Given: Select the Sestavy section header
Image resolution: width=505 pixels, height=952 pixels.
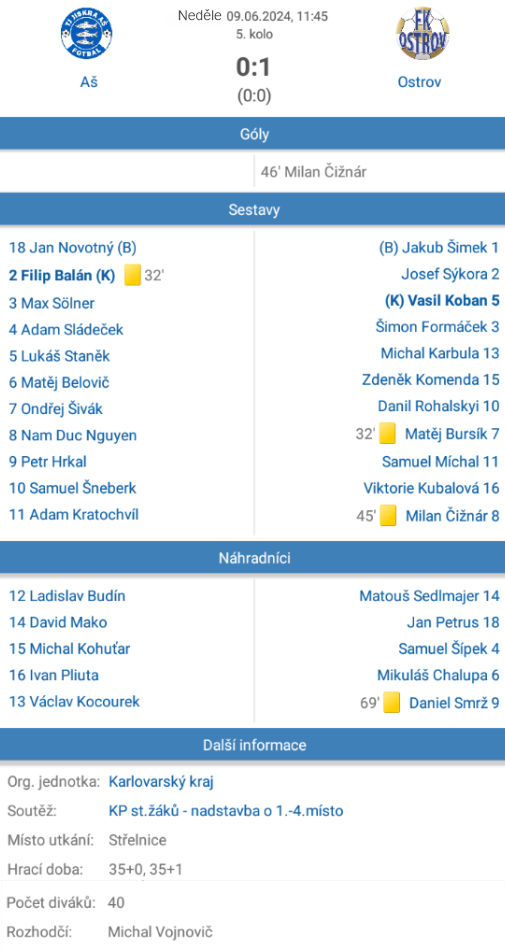Looking at the screenshot, I should [x=252, y=210].
